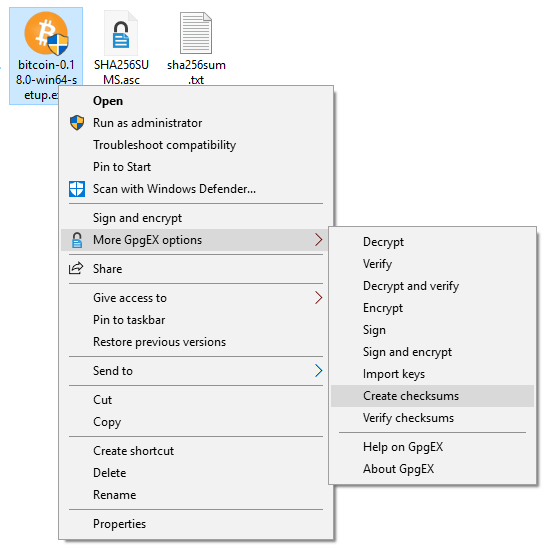
Task: Select Troubleshoot compatibility
Action: tap(196, 145)
